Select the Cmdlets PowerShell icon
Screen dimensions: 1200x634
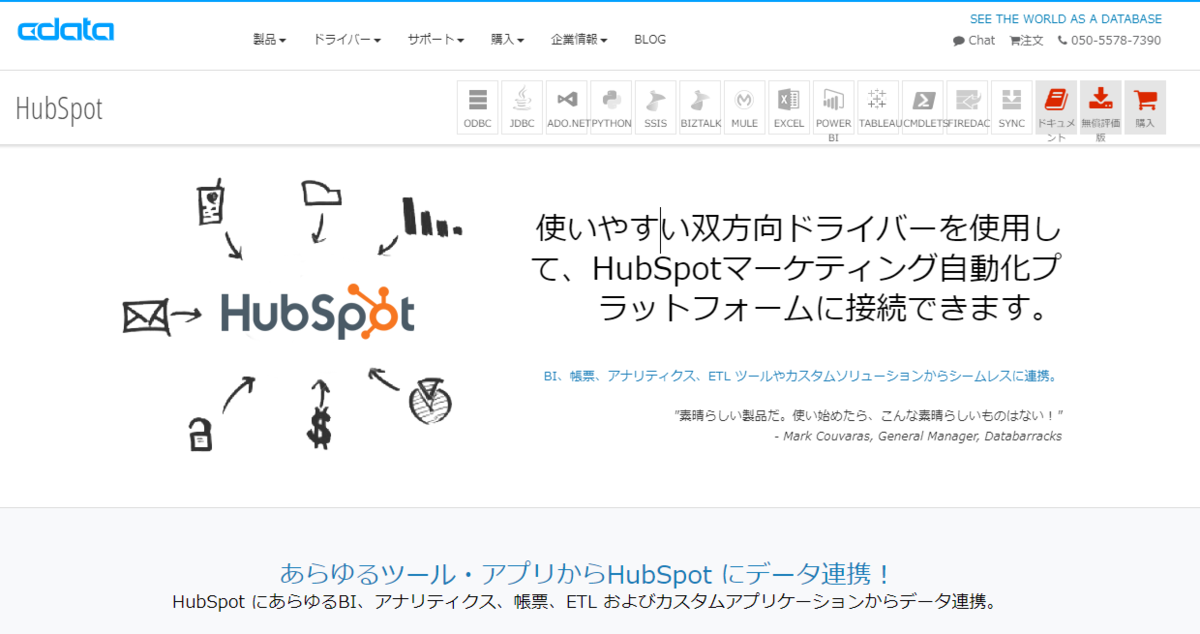coord(923,107)
